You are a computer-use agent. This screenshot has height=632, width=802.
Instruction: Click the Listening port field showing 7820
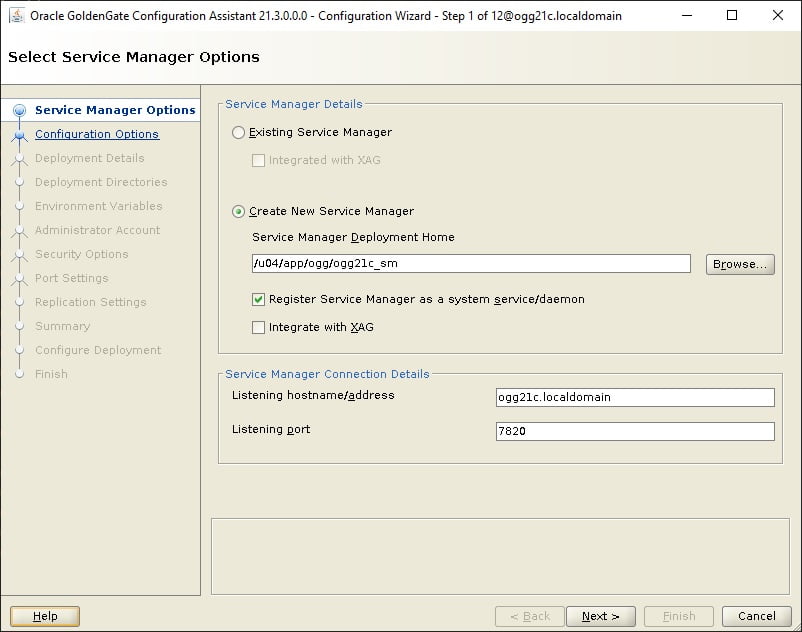pos(635,431)
